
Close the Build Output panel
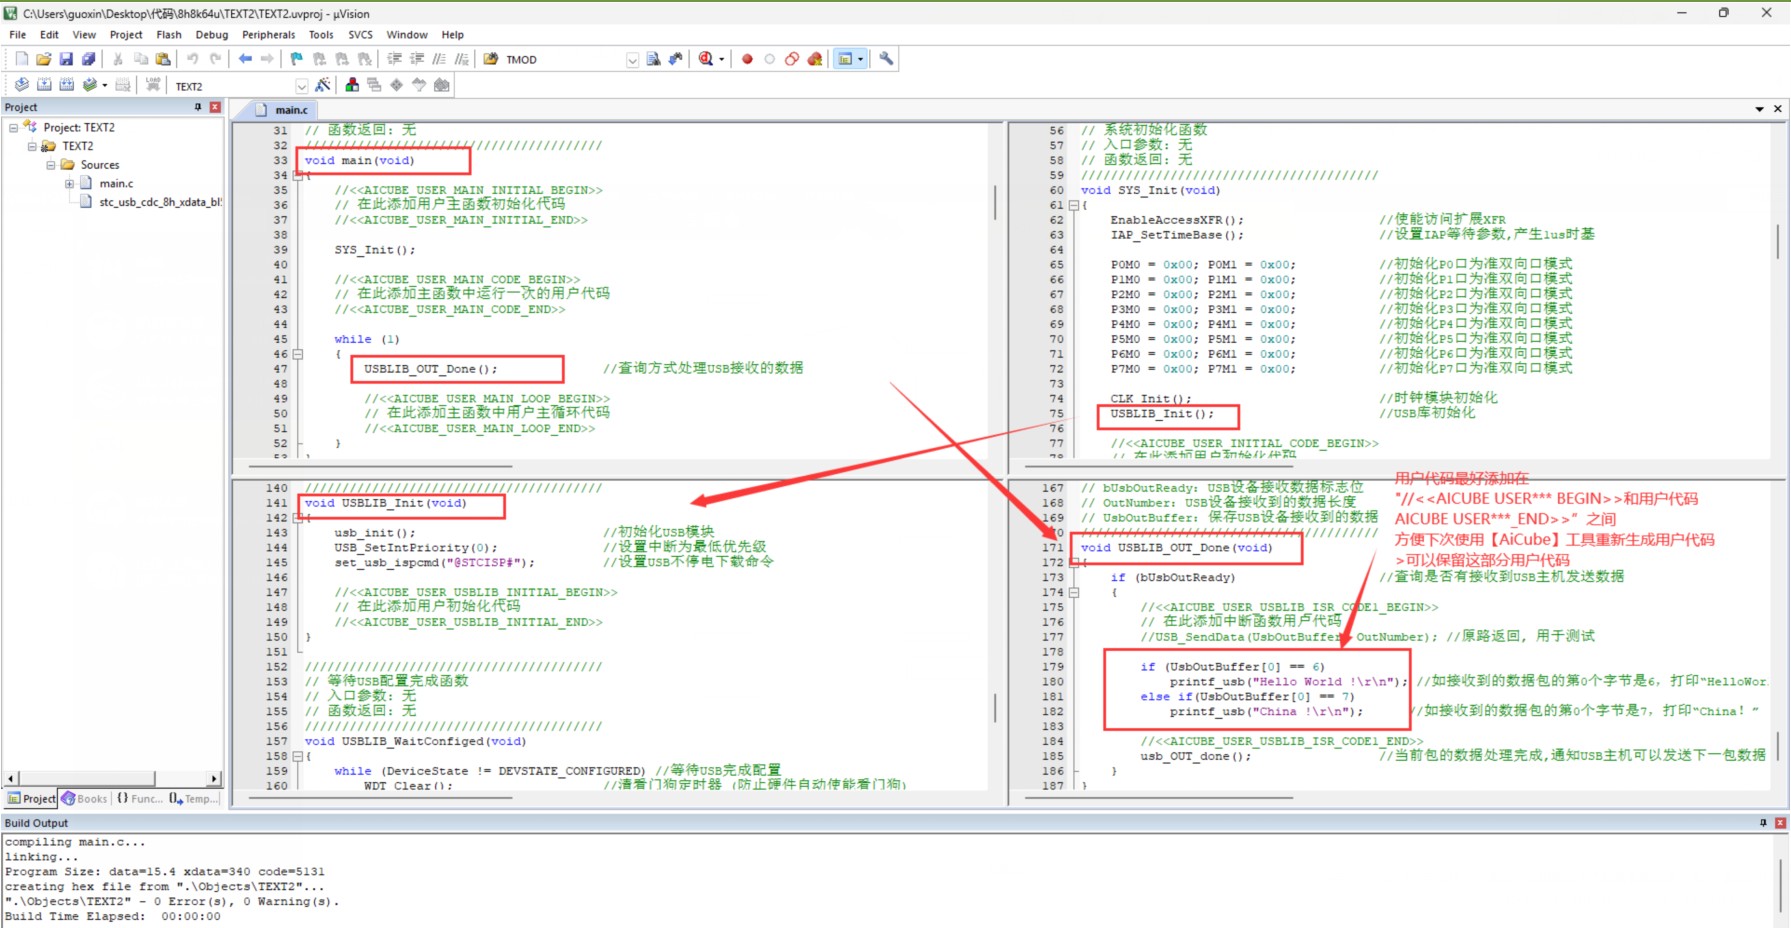[1780, 823]
